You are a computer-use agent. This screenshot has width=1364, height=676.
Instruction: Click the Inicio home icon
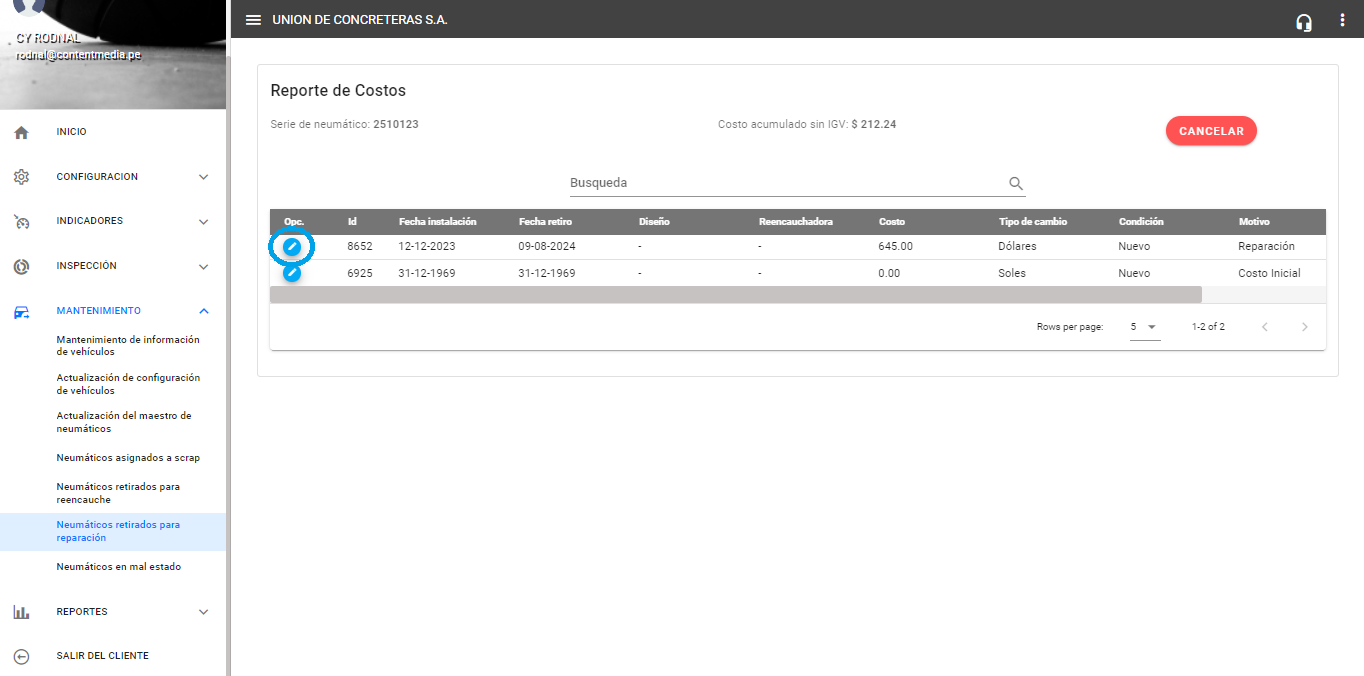pyautogui.click(x=21, y=132)
